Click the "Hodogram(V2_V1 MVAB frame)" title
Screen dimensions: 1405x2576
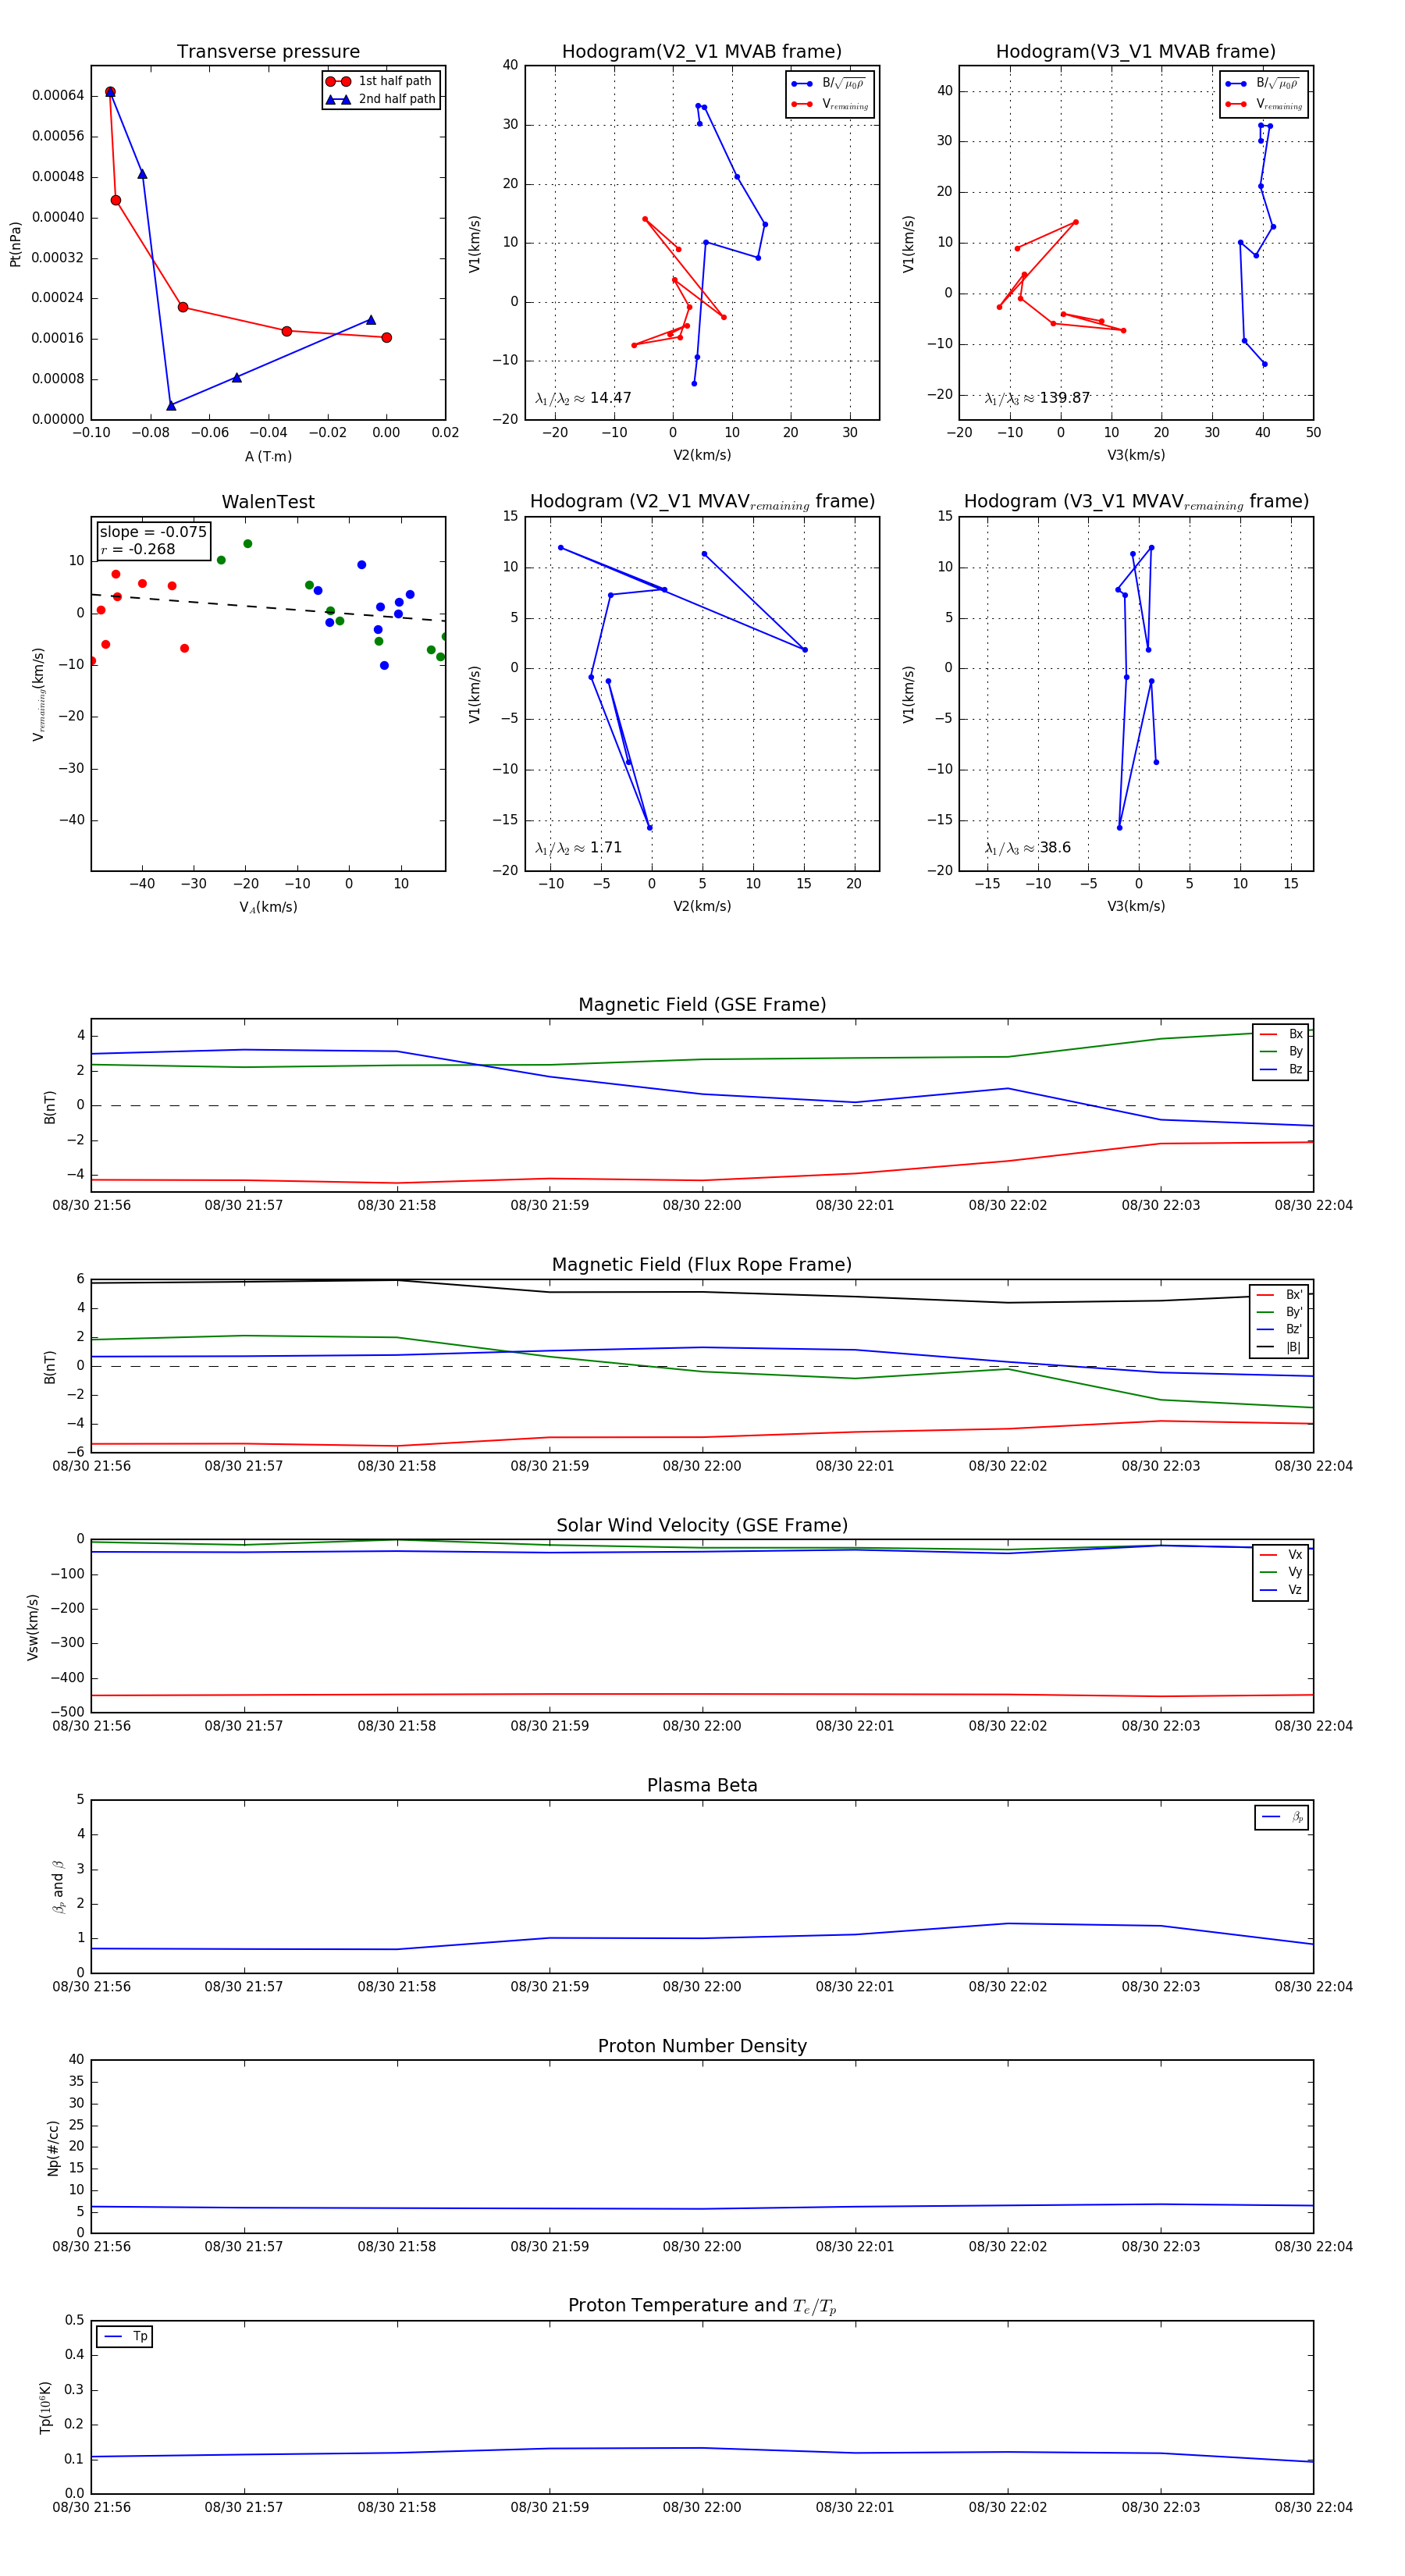coord(702,52)
